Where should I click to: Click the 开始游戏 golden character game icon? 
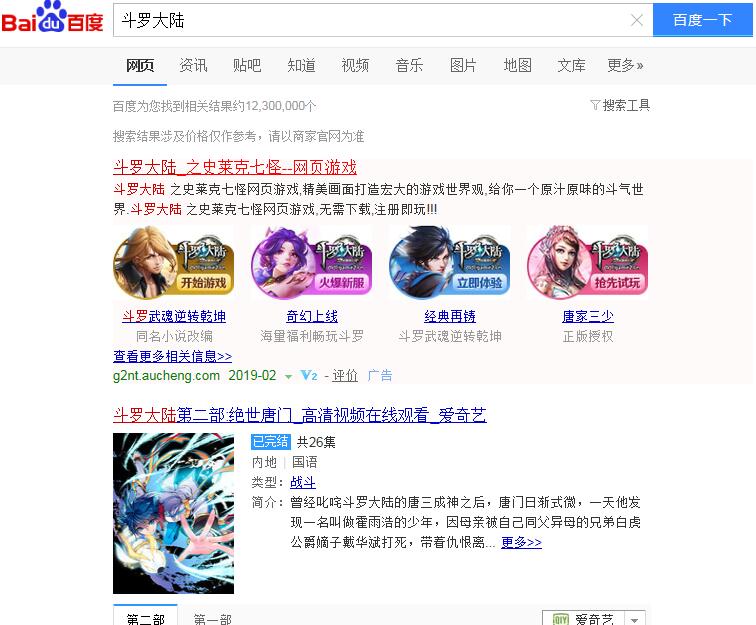pyautogui.click(x=174, y=262)
